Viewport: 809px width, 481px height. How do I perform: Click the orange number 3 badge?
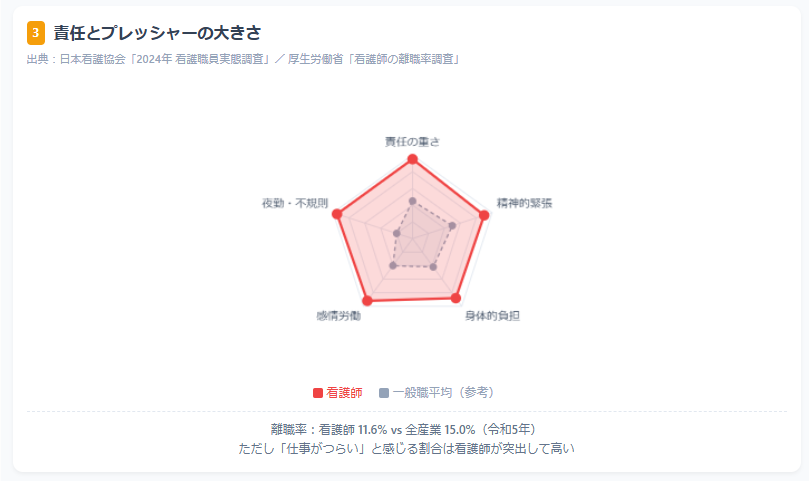36,33
